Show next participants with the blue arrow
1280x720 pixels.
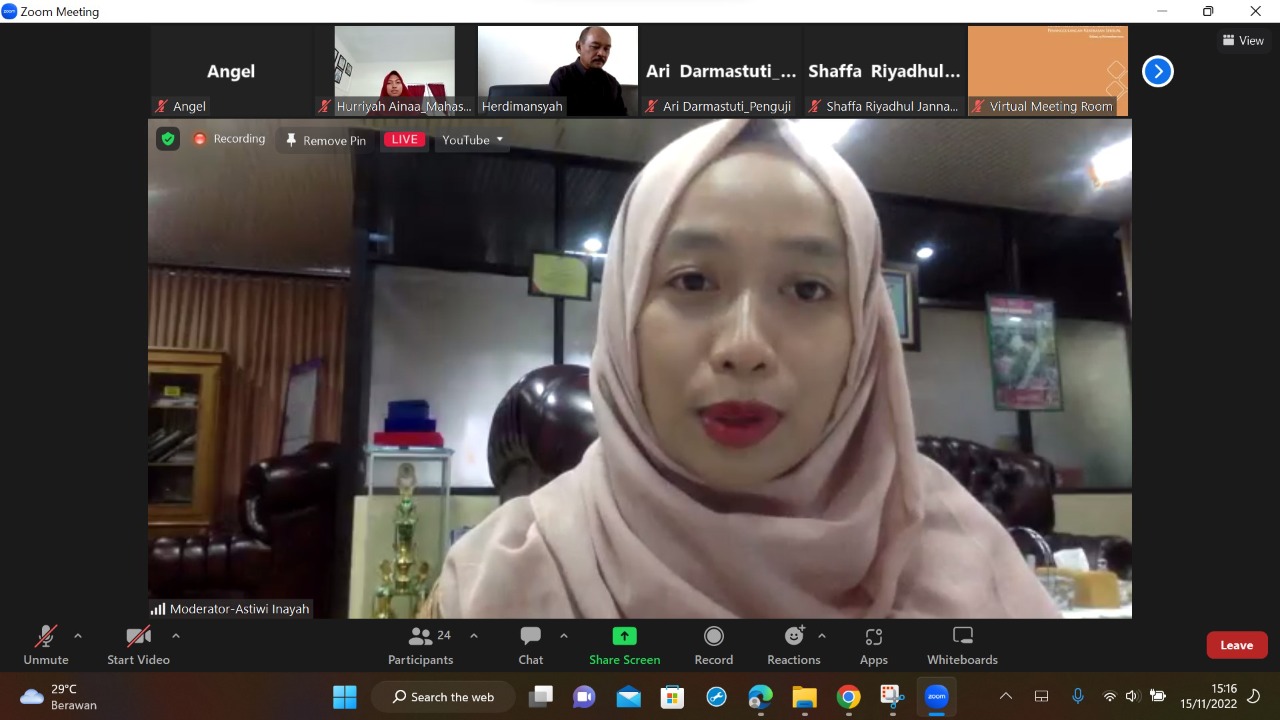(1157, 71)
